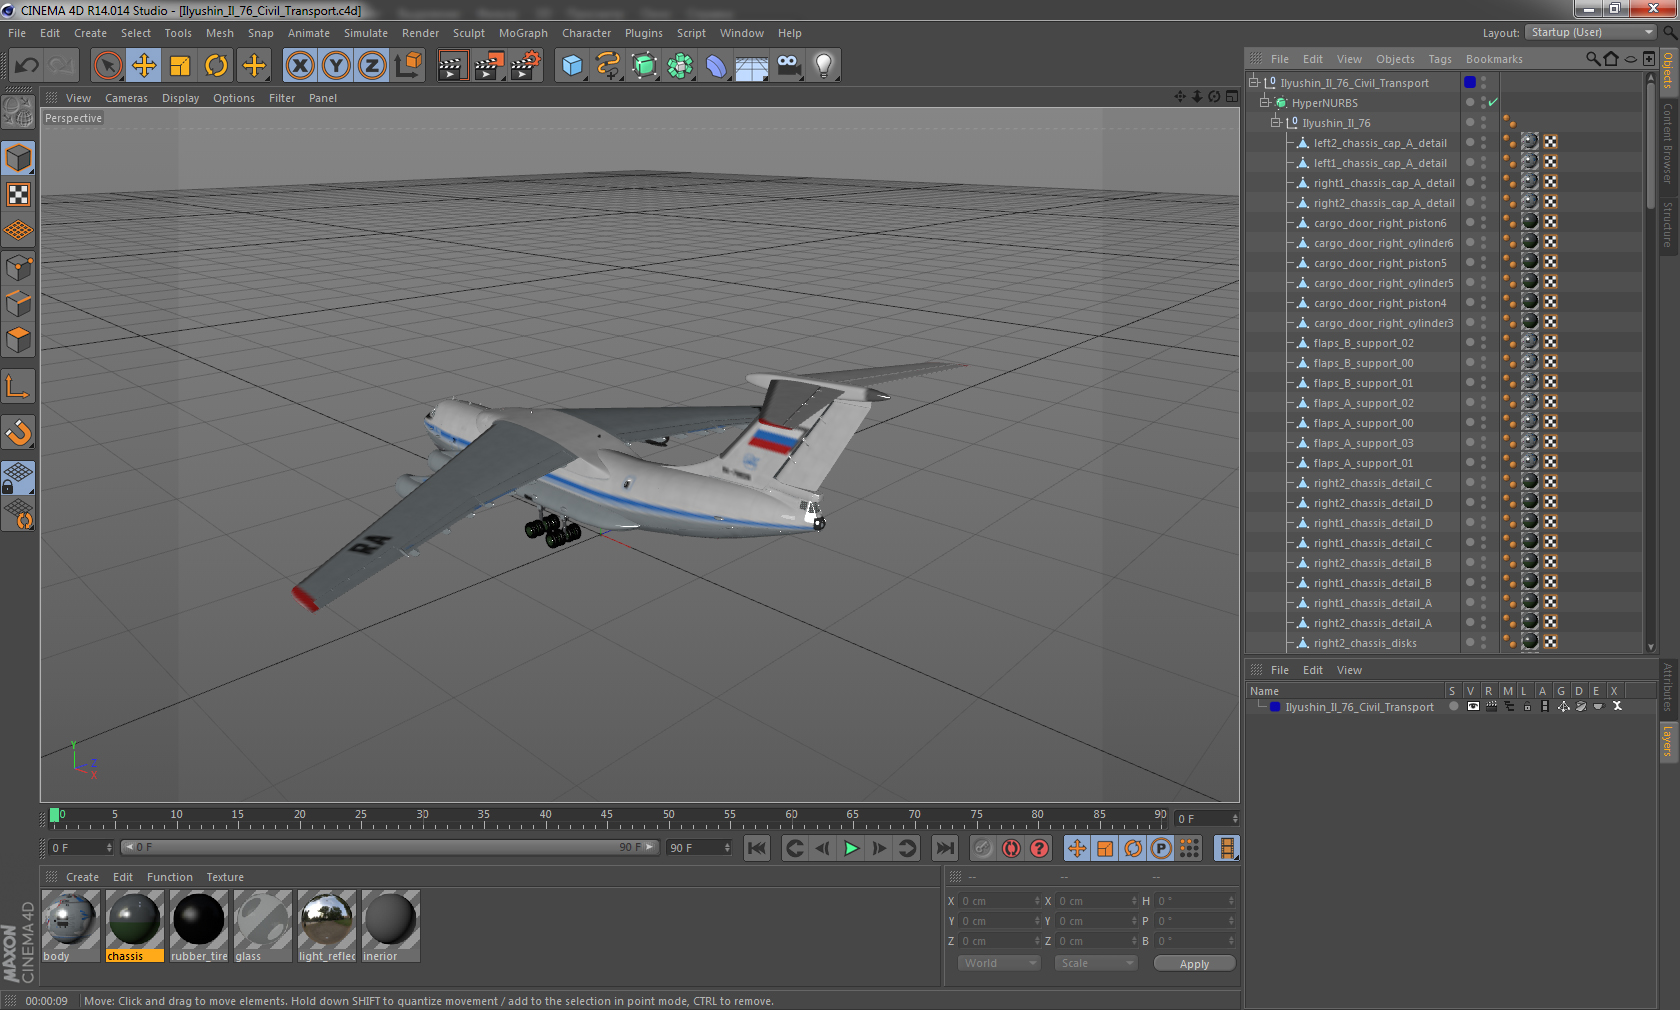Switch to Texture mode checkerboard icon
Image resolution: width=1680 pixels, height=1010 pixels.
click(18, 195)
